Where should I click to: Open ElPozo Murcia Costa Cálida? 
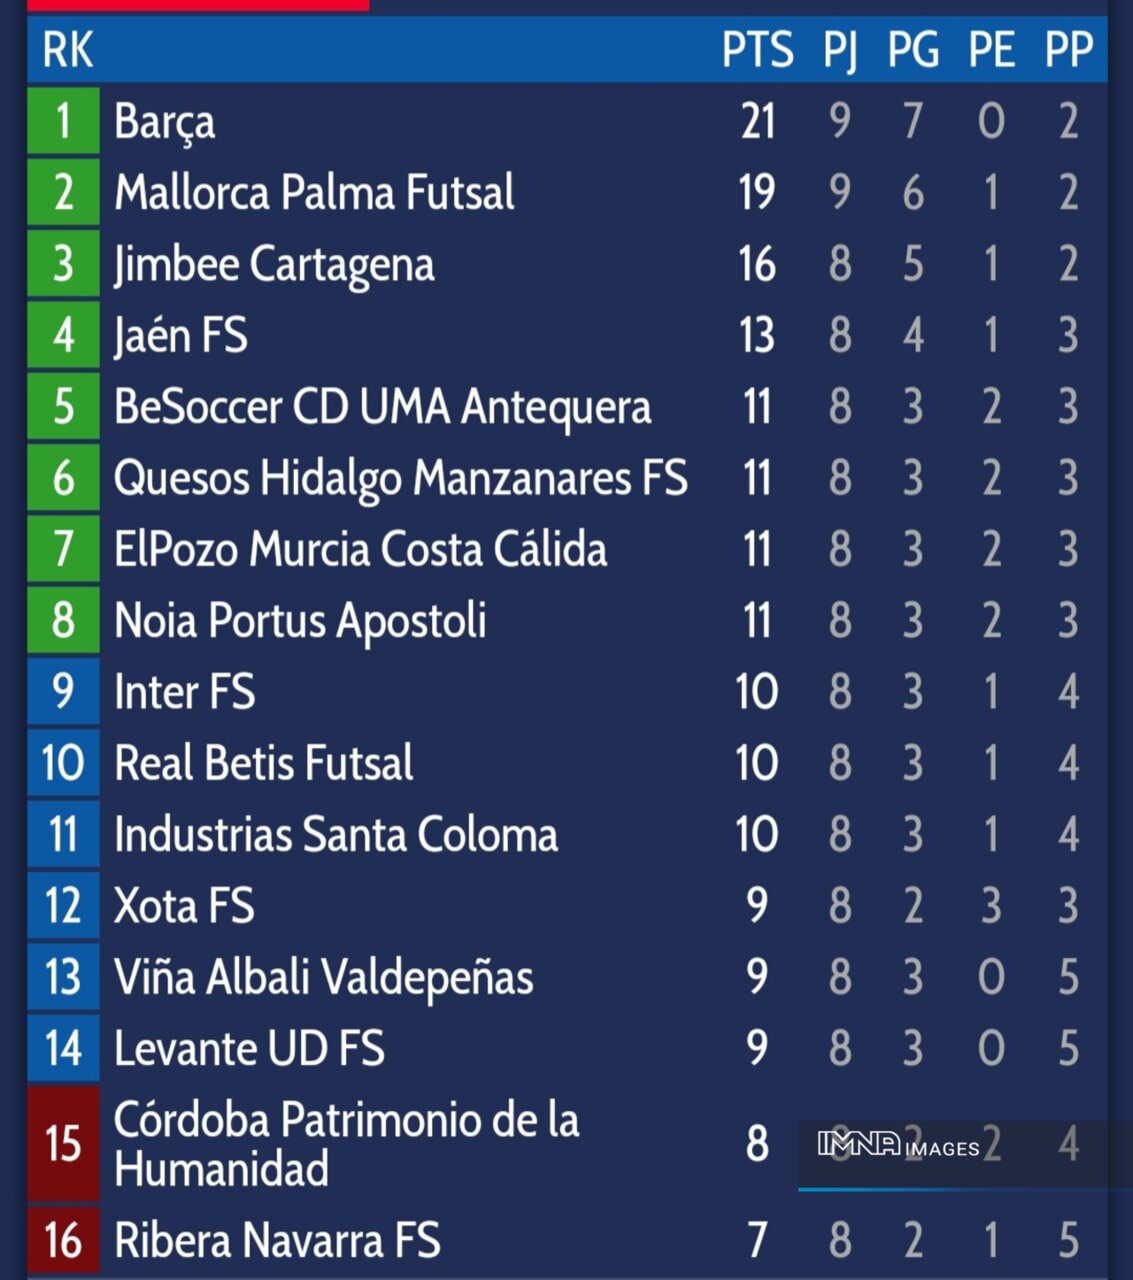(x=360, y=550)
